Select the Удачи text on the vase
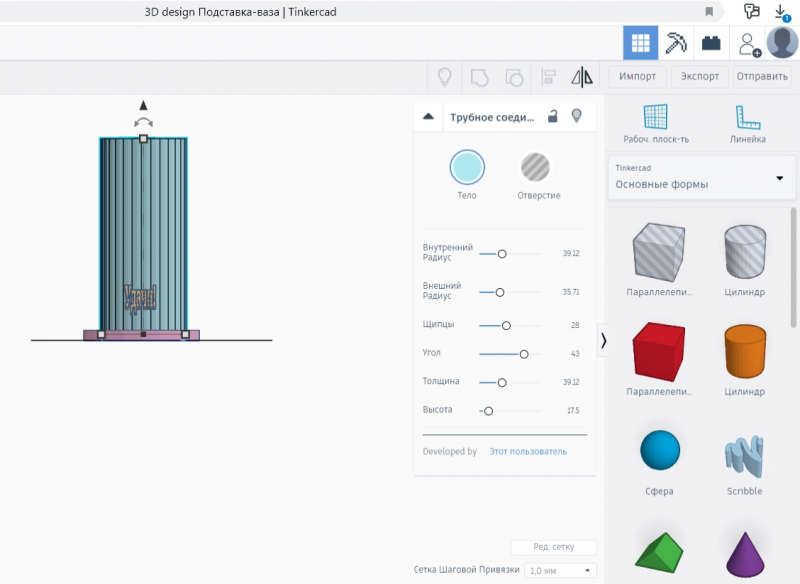This screenshot has height=584, width=800. point(140,299)
